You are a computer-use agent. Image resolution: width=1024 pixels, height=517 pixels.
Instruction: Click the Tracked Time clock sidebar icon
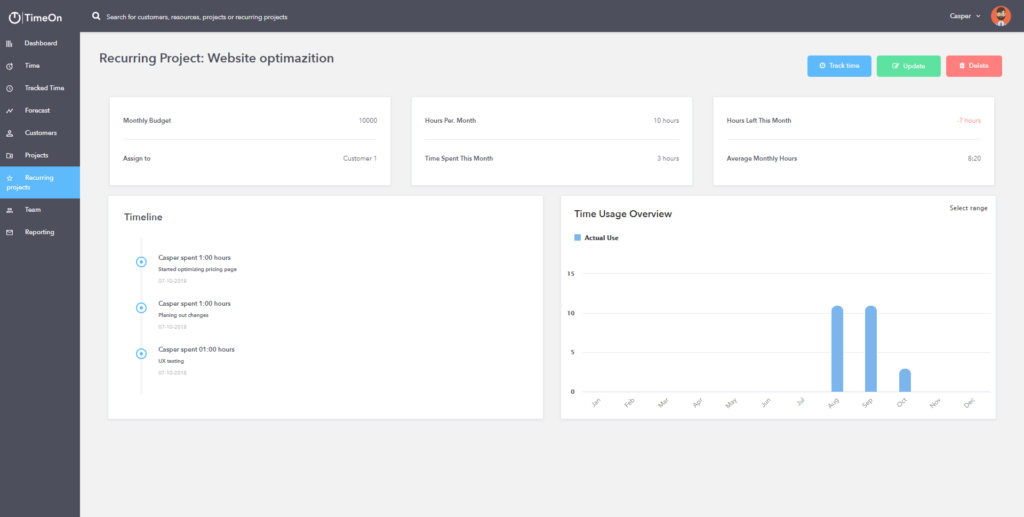[x=9, y=88]
